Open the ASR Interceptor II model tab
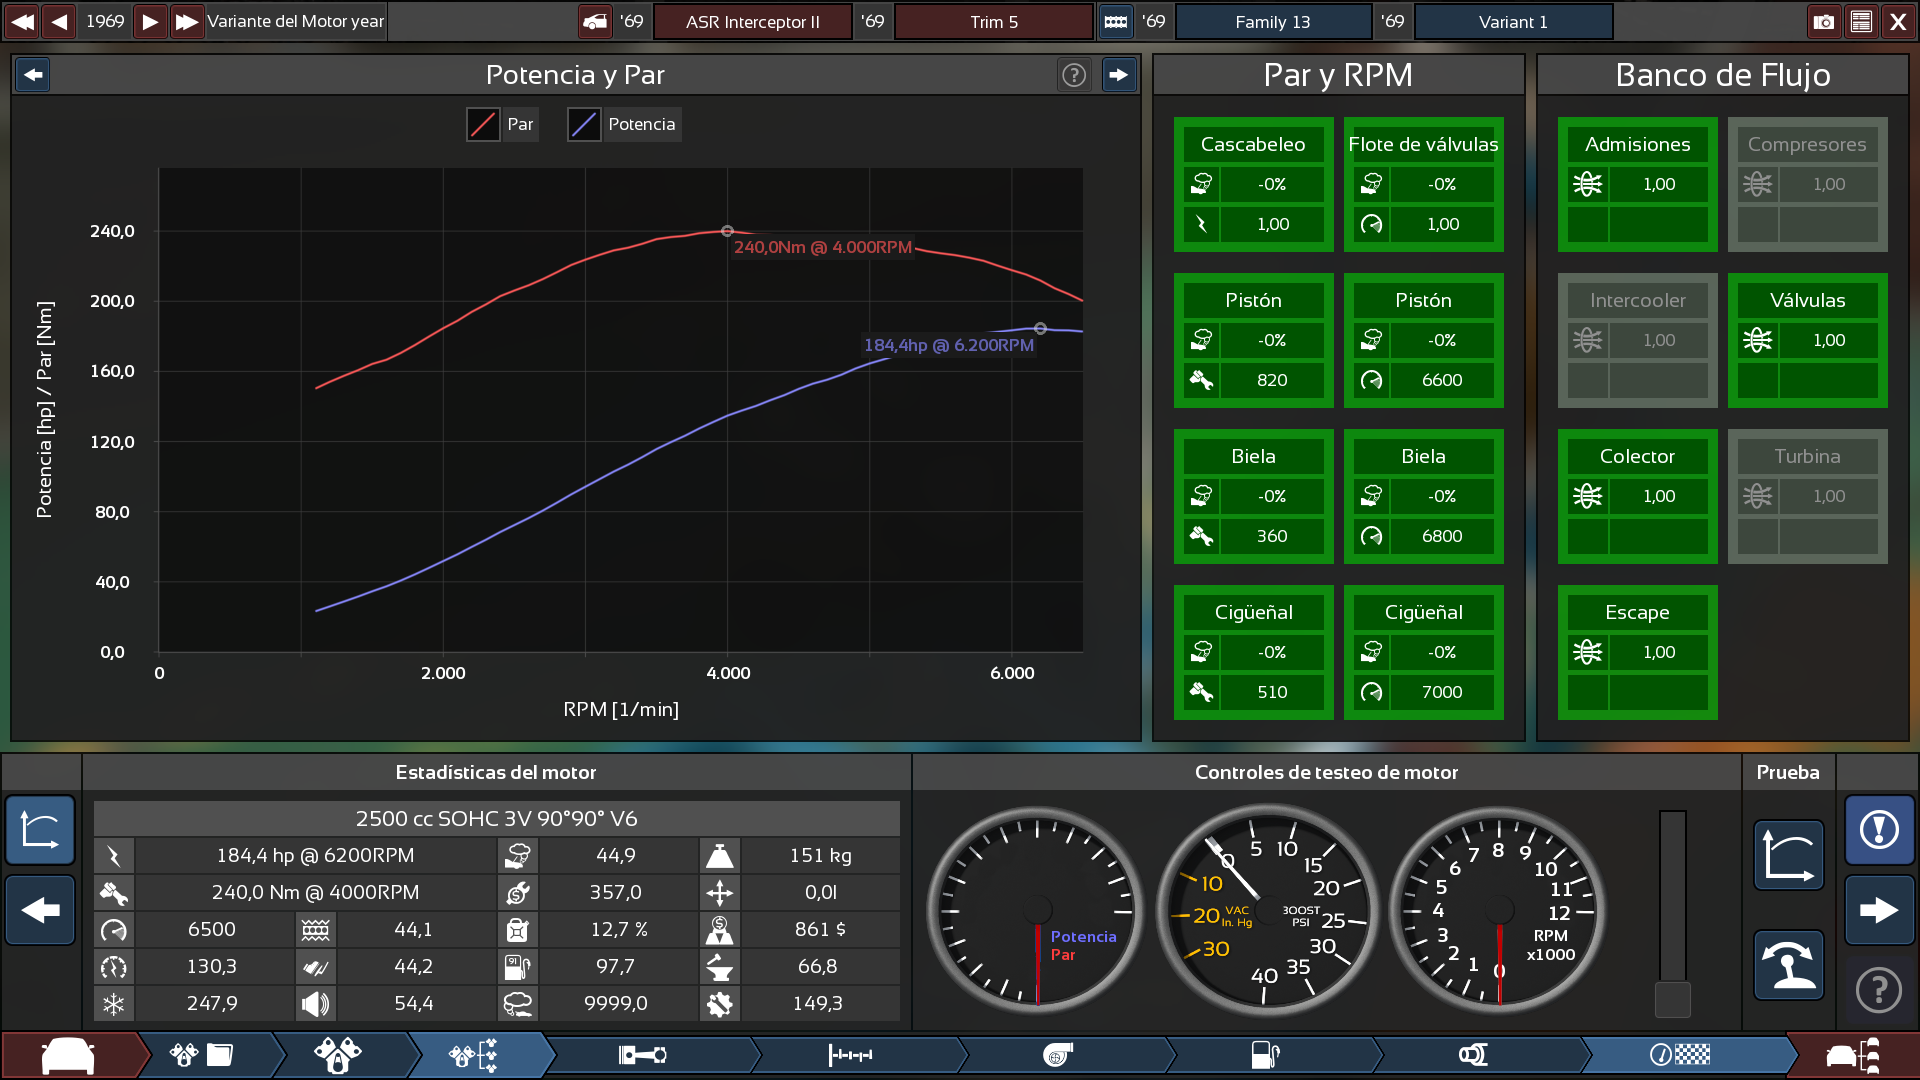1920x1080 pixels. point(752,21)
